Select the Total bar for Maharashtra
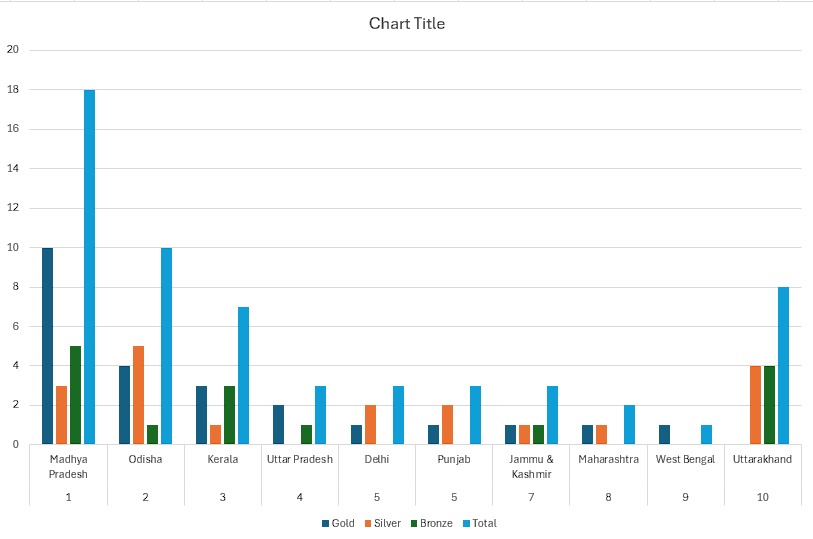Viewport: 813px width, 539px height. 630,424
